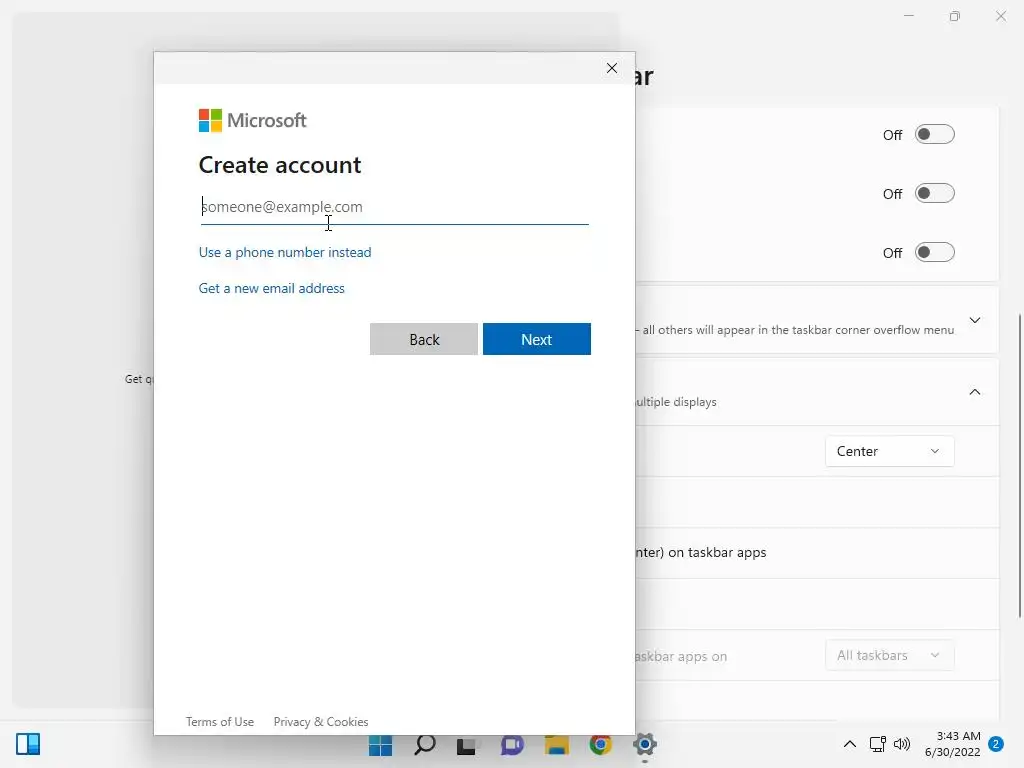Open taskbar Search magnifier icon

pyautogui.click(x=424, y=744)
